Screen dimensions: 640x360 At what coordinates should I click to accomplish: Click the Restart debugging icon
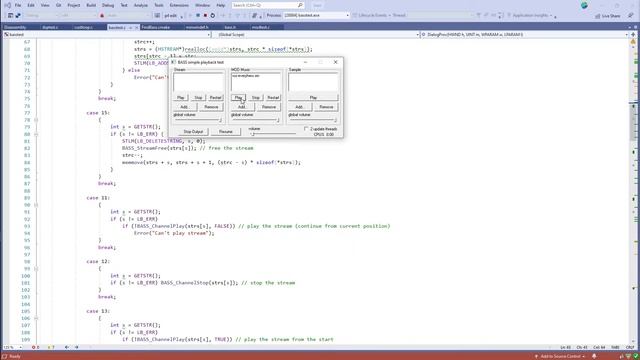click(x=213, y=16)
